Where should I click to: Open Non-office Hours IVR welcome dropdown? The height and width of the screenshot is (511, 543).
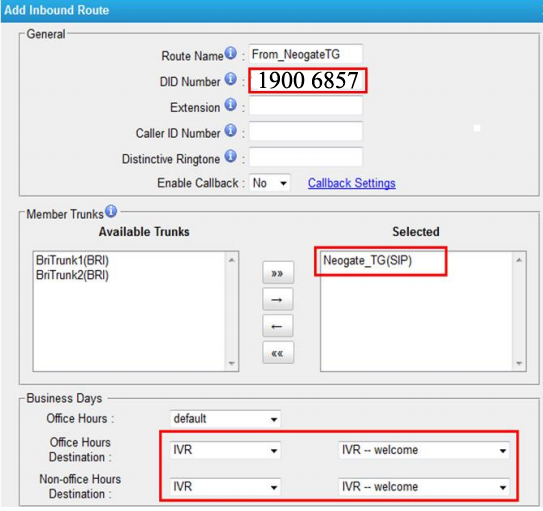click(424, 487)
